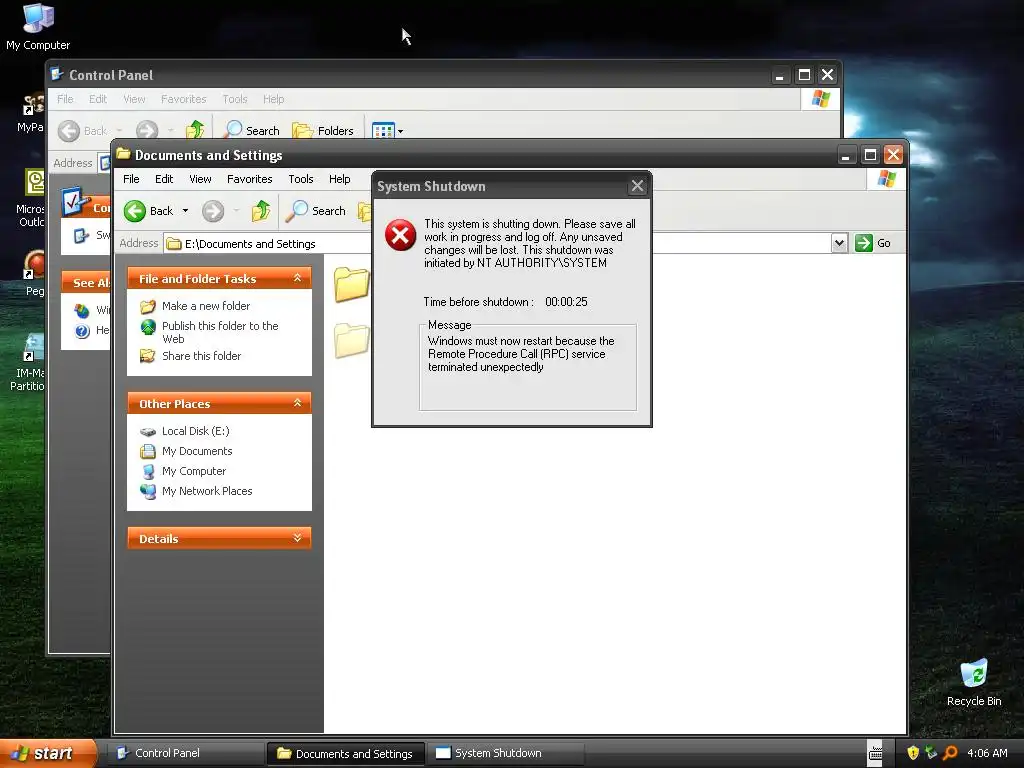Open the Views button in Control Panel toolbar

click(x=387, y=131)
